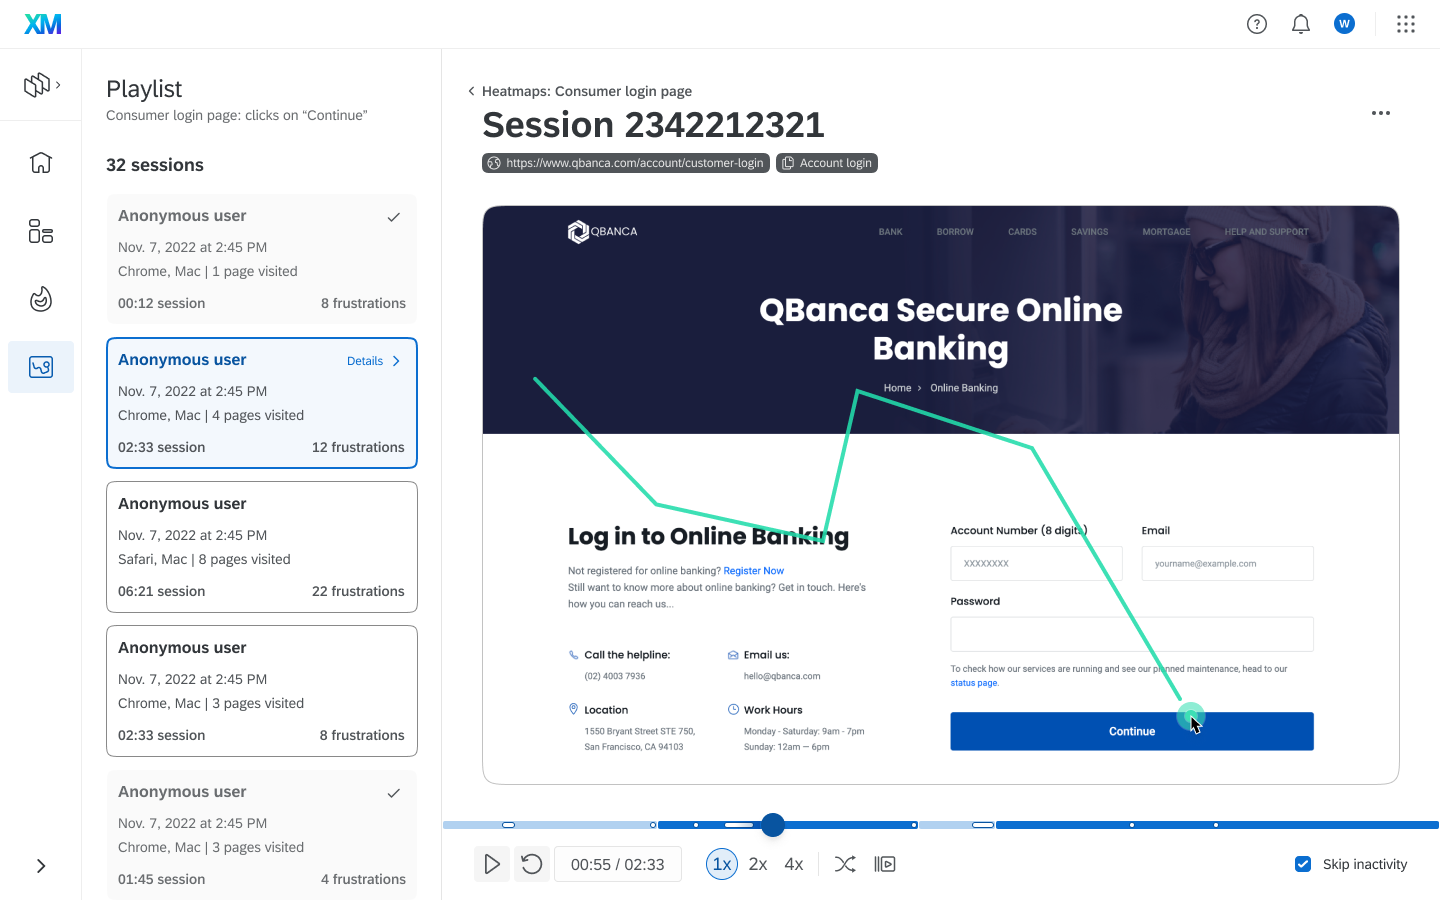Image resolution: width=1440 pixels, height=900 pixels.
Task: Click the timeline playhead knob
Action: [773, 825]
